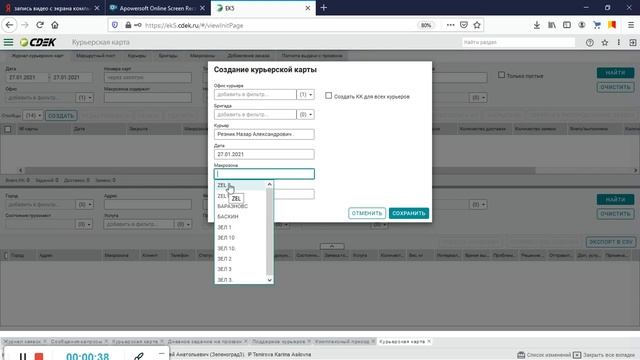Open the Firefox application menu
The height and width of the screenshot is (360, 640).
pos(631,25)
